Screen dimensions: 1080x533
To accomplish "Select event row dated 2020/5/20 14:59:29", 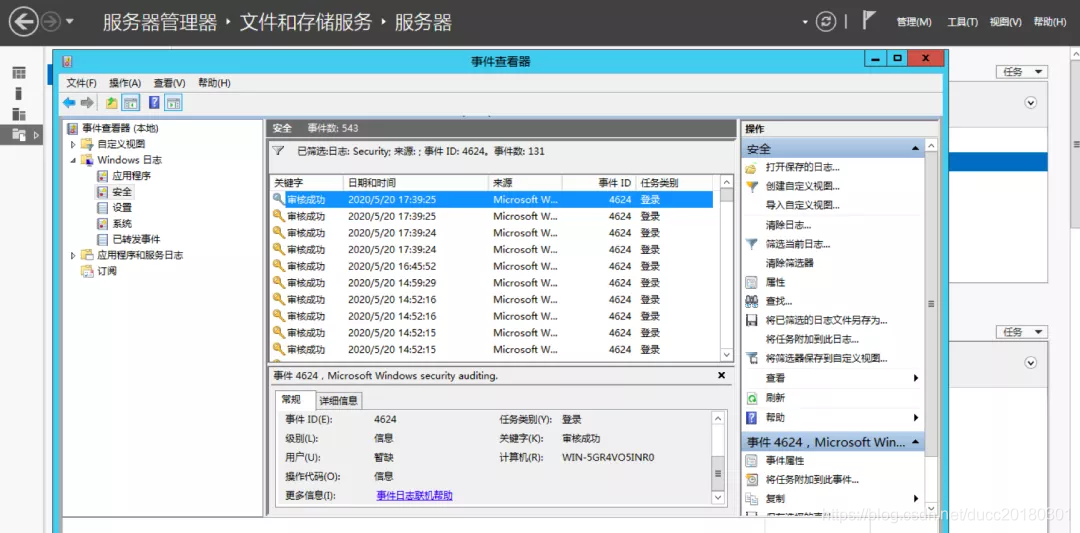I will coord(490,282).
